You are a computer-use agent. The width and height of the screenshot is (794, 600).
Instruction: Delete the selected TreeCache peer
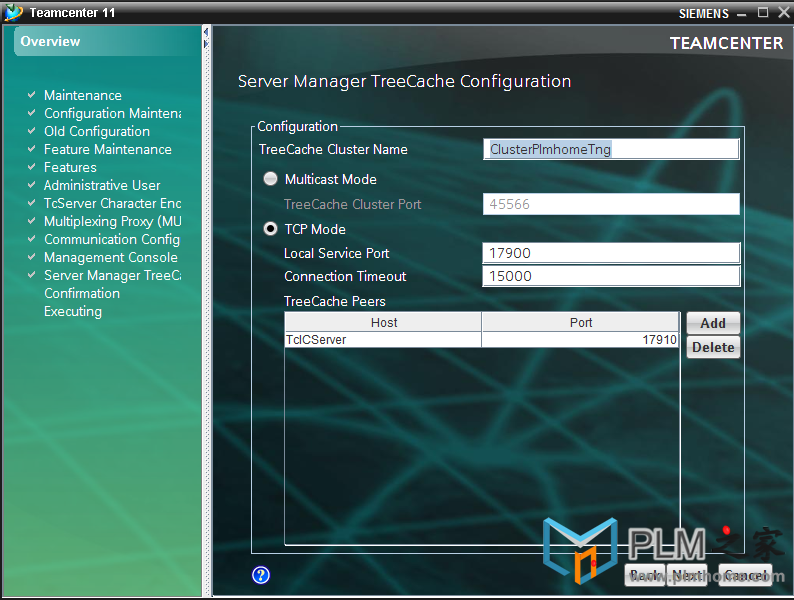713,347
